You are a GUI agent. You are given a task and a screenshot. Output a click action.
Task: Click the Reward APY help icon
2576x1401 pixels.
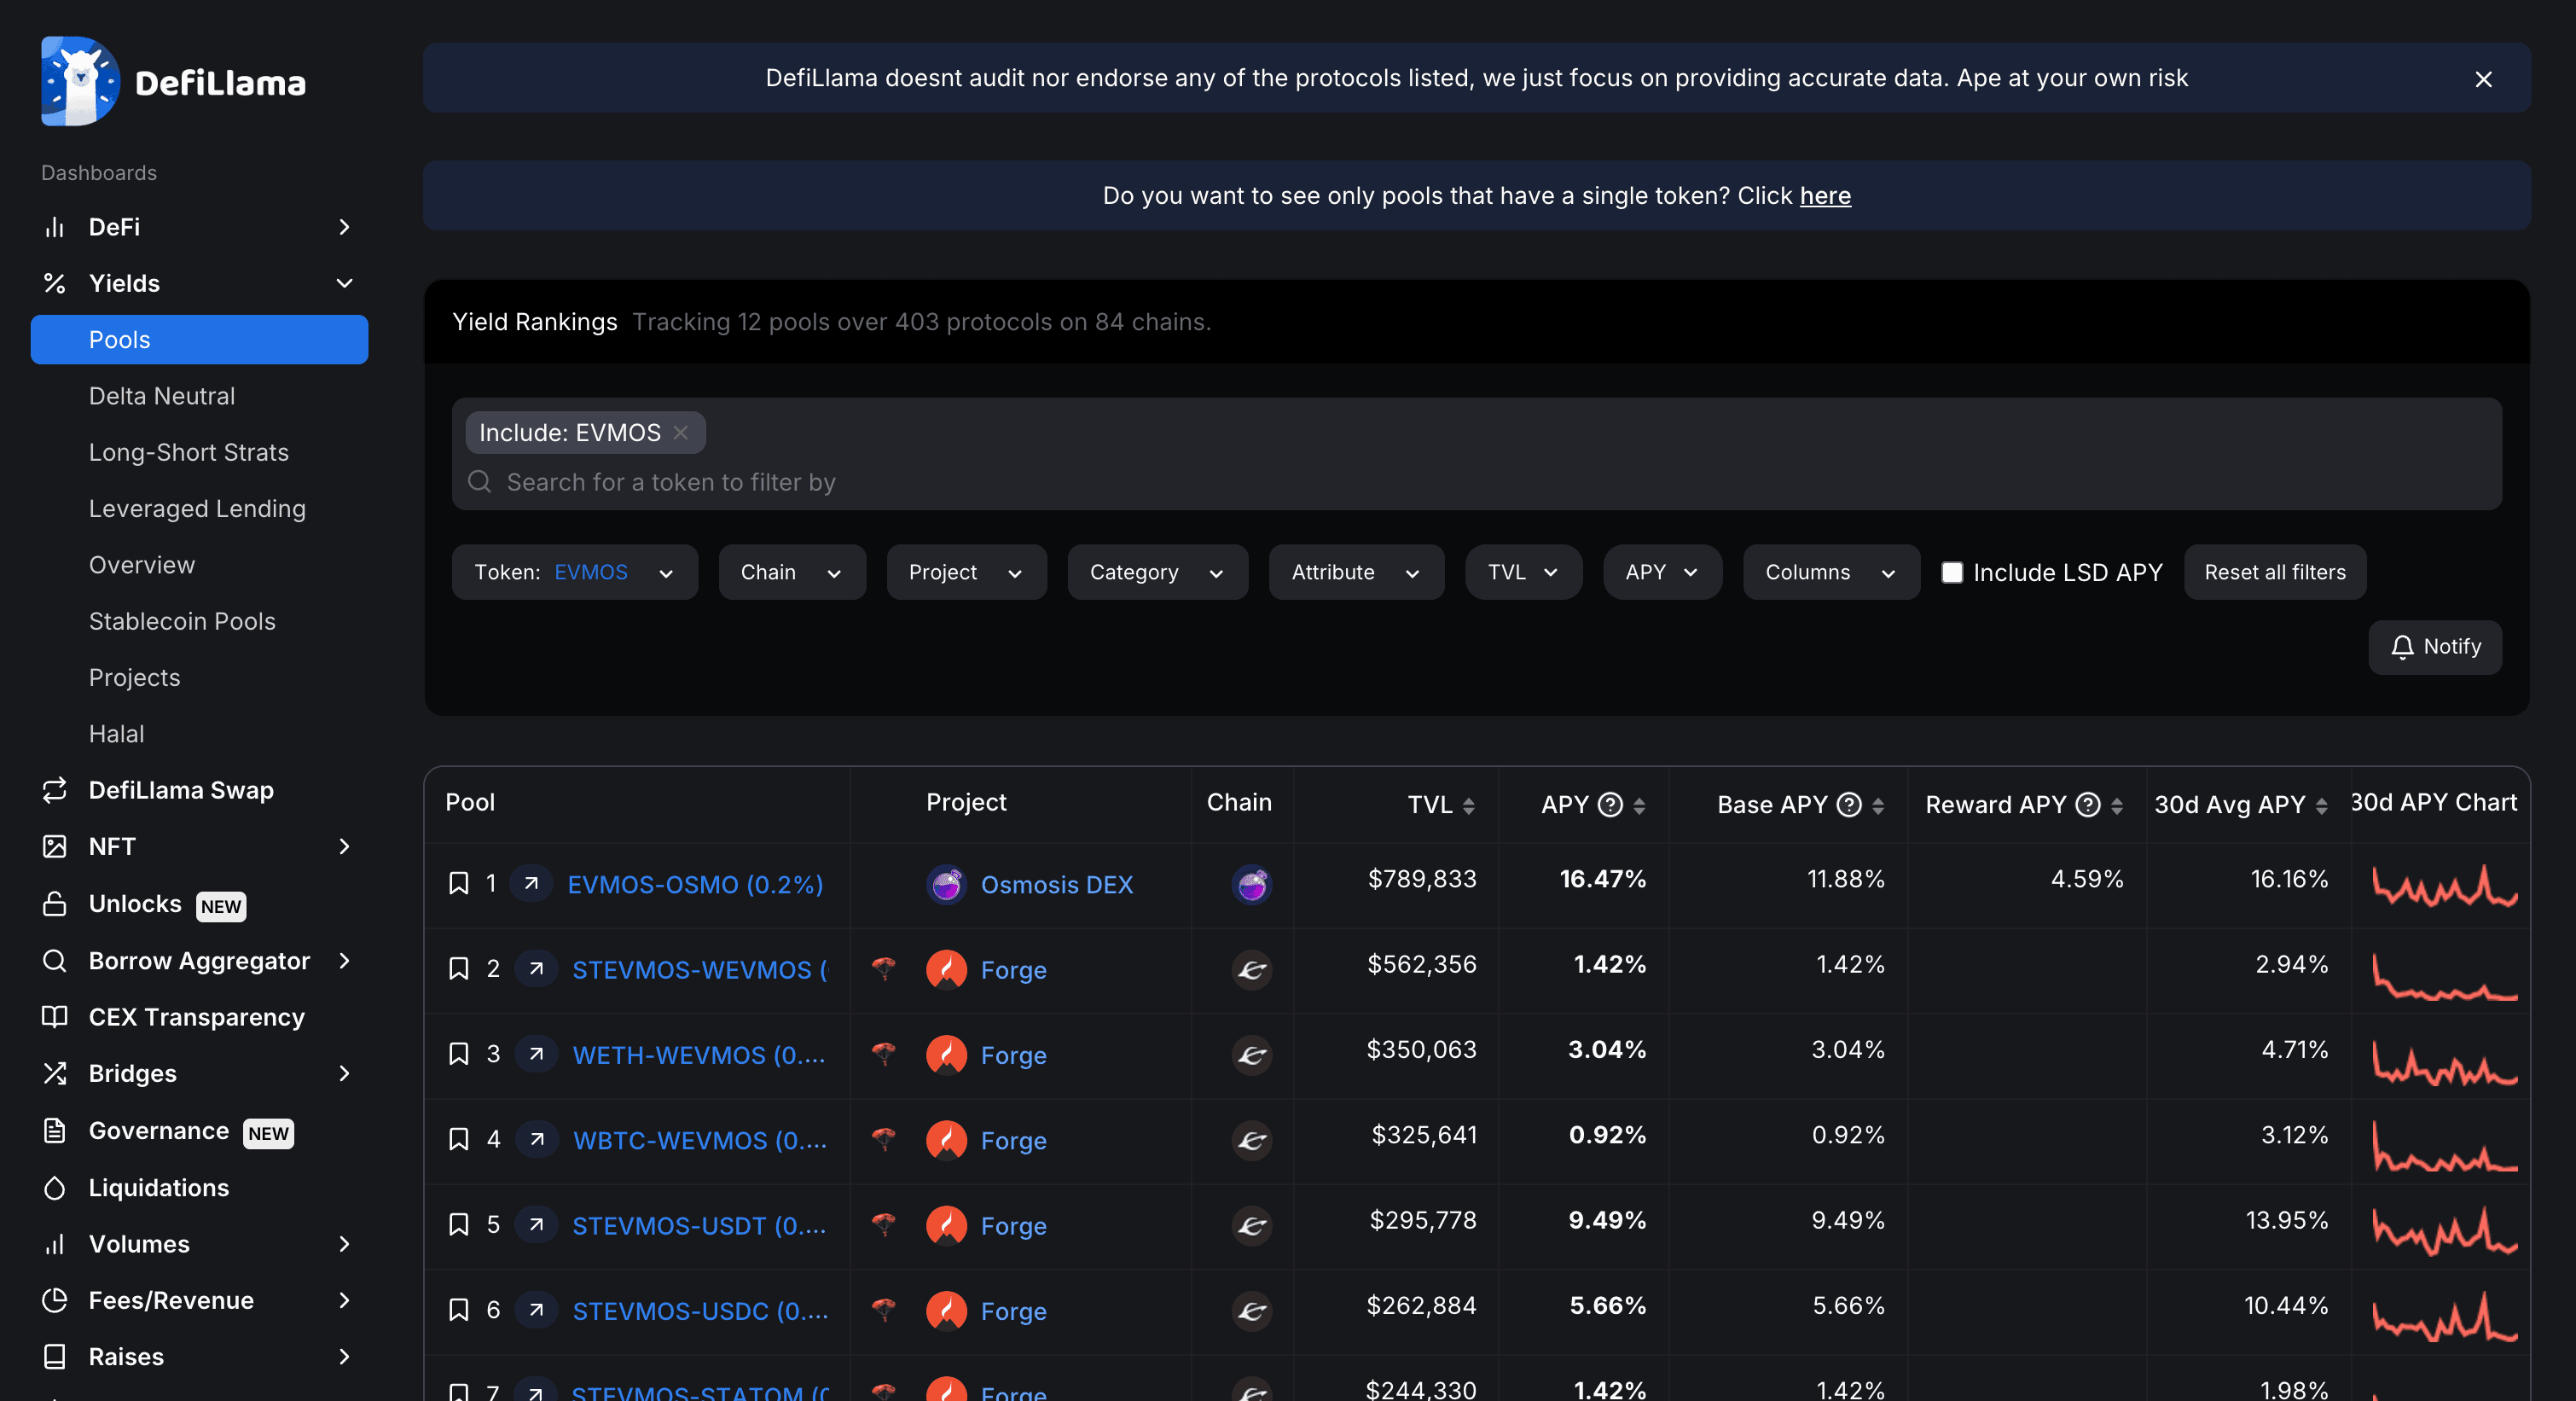coord(2088,804)
